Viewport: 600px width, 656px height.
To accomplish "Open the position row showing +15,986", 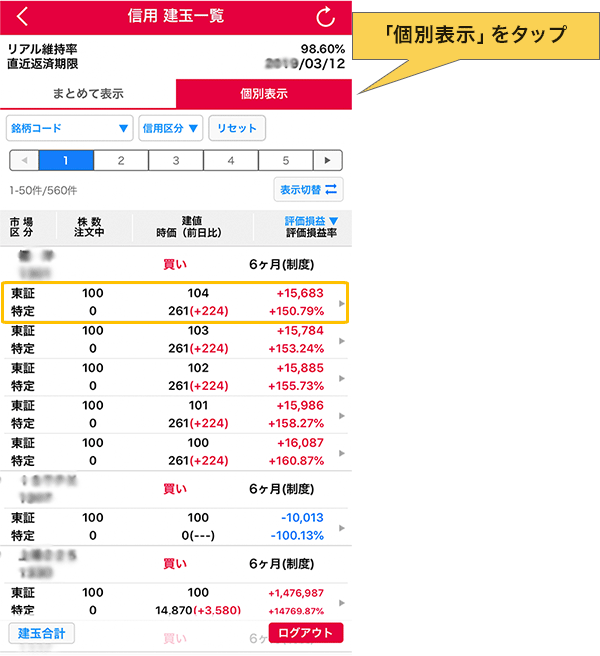I will tap(175, 414).
